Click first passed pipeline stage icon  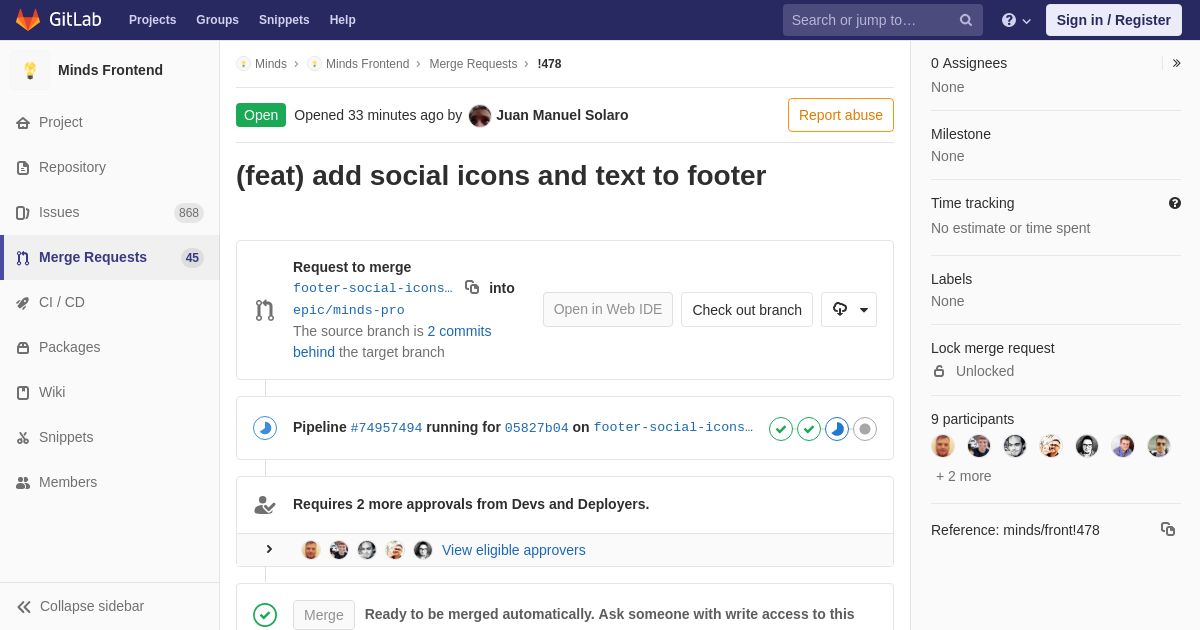click(781, 429)
